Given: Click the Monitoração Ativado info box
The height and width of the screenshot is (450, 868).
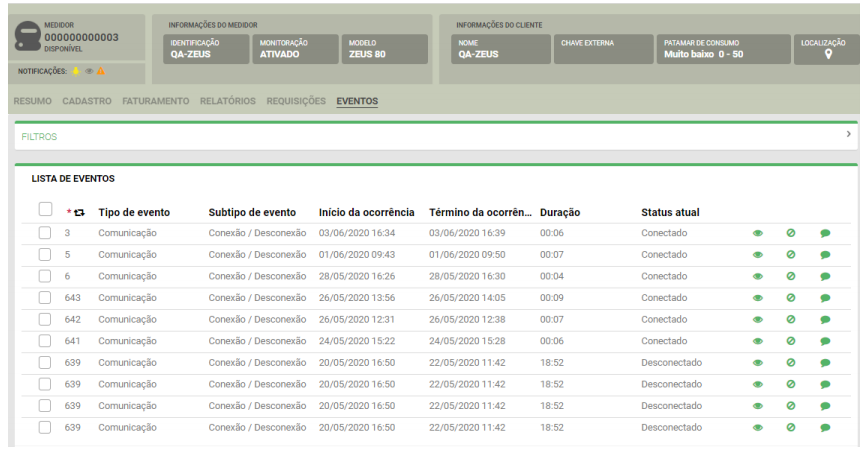Looking at the screenshot, I should click(x=294, y=49).
